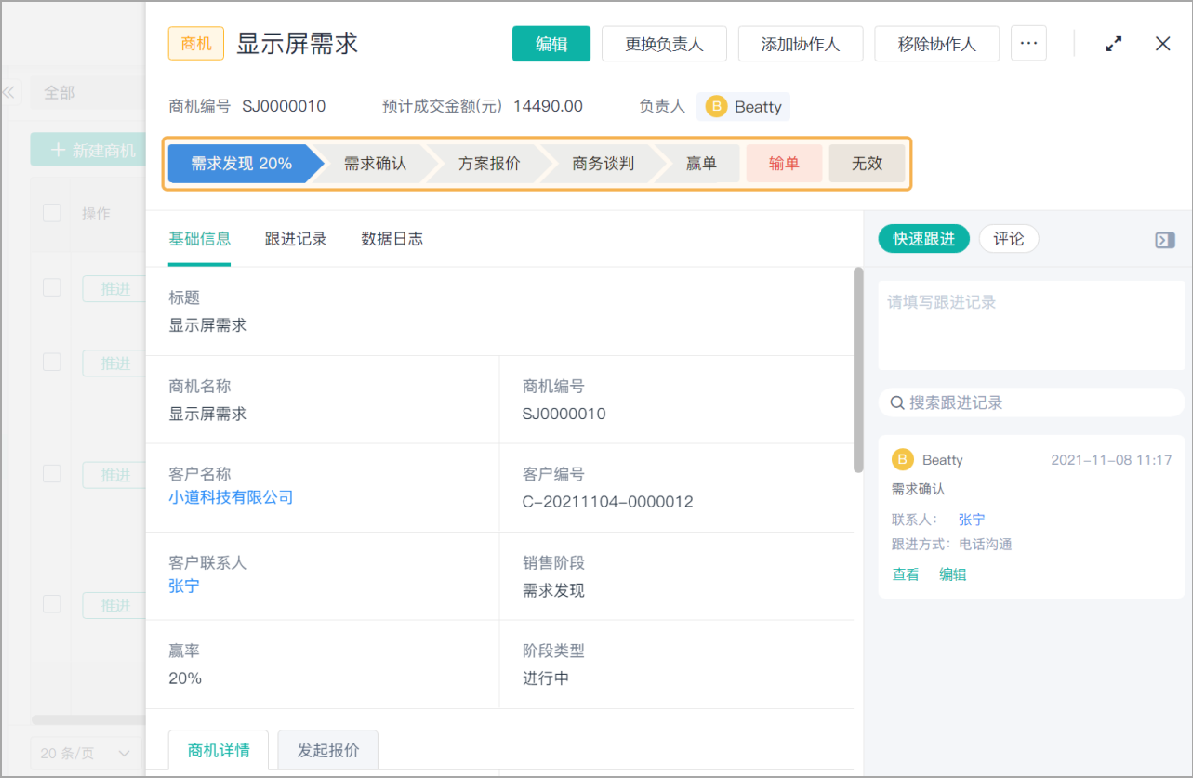The width and height of the screenshot is (1193, 778).
Task: Select the checkbox in the list header
Action: pyautogui.click(x=51, y=213)
